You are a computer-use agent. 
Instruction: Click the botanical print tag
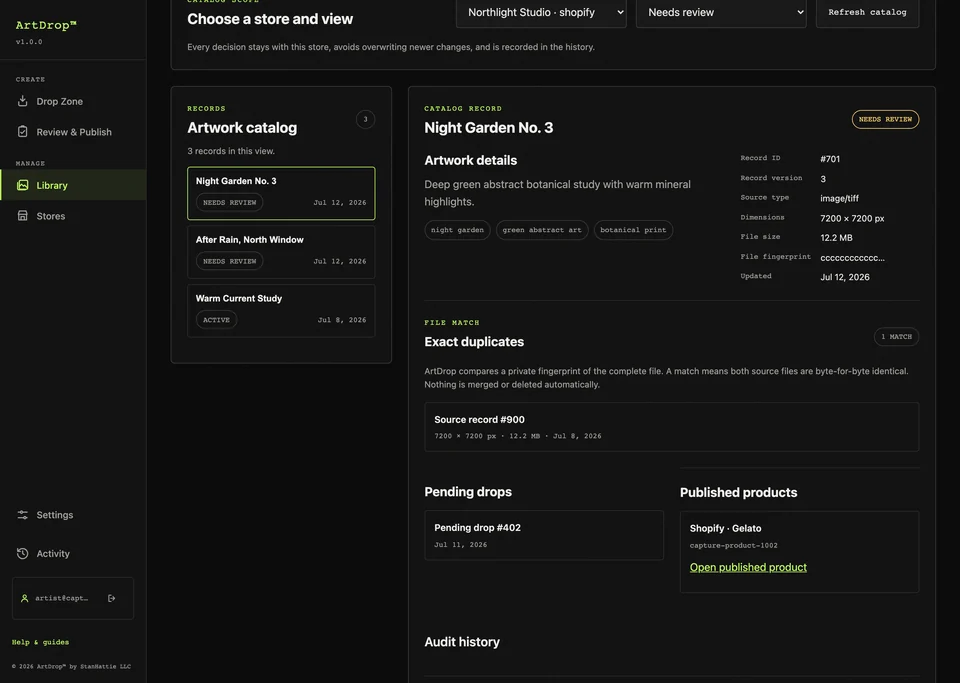click(633, 230)
